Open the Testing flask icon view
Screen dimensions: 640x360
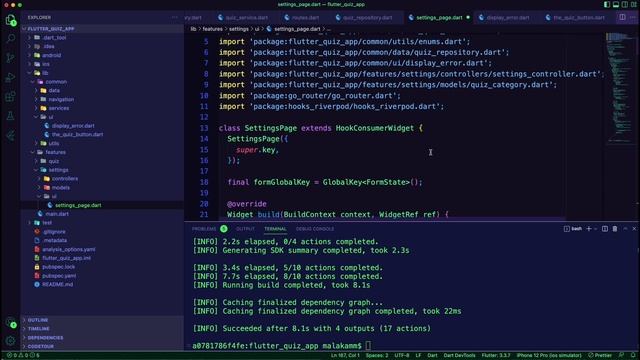(10, 116)
